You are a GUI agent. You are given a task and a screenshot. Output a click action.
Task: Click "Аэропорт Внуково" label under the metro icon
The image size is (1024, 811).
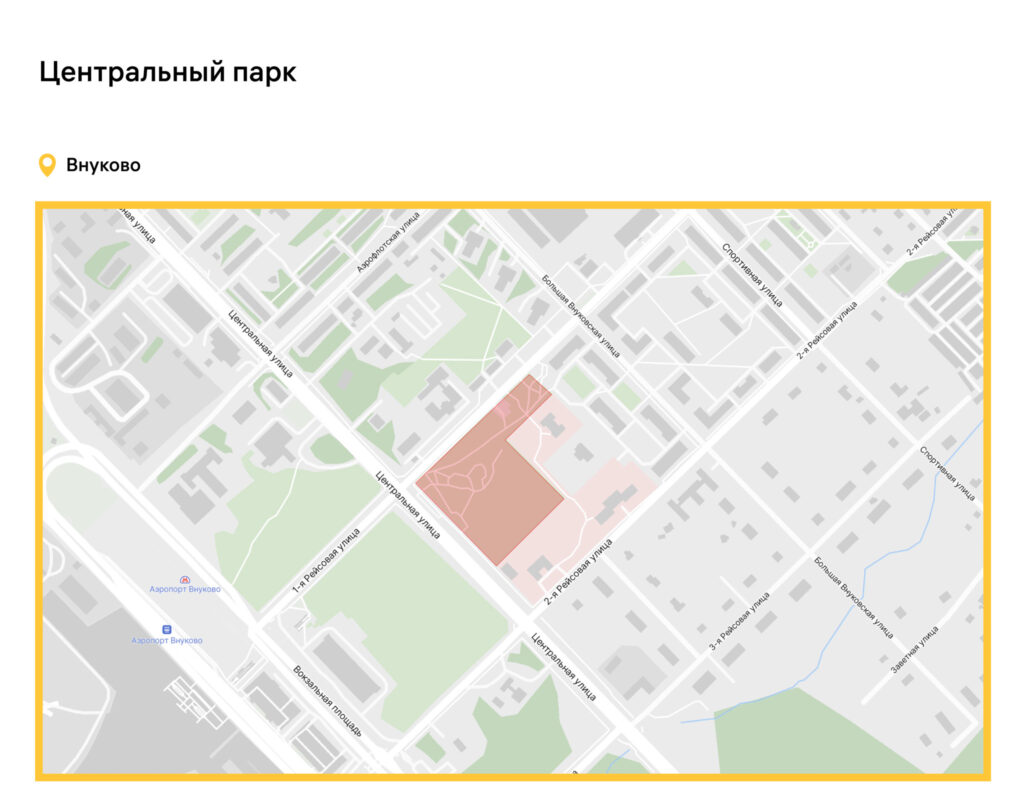point(185,589)
